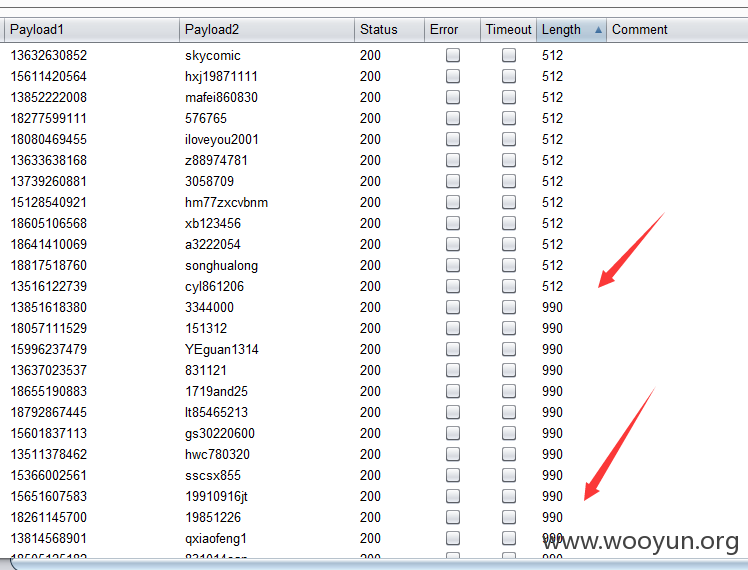Select the row with payload hm77zxcvbnm

coord(374,202)
